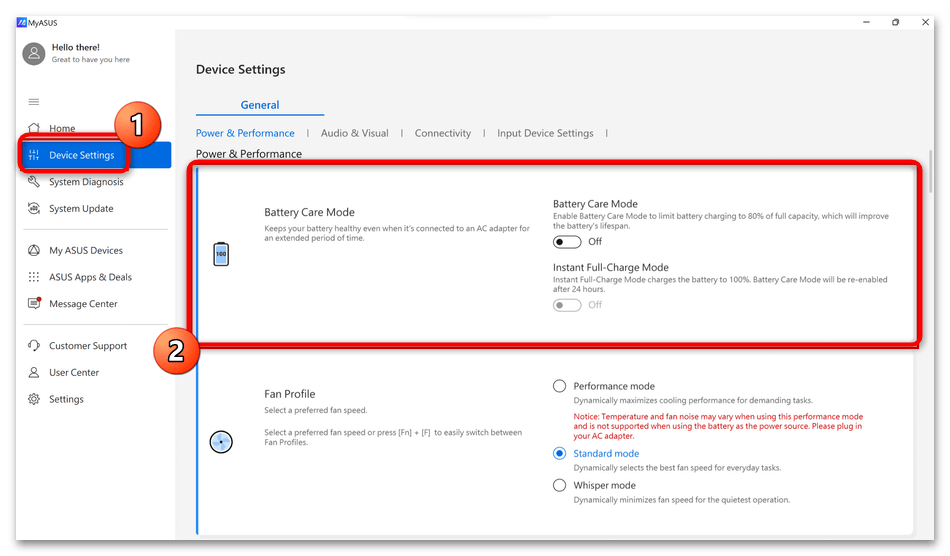Click the Message Center icon with red dot
Image resolution: width=950 pixels, height=556 pixels.
pos(34,303)
